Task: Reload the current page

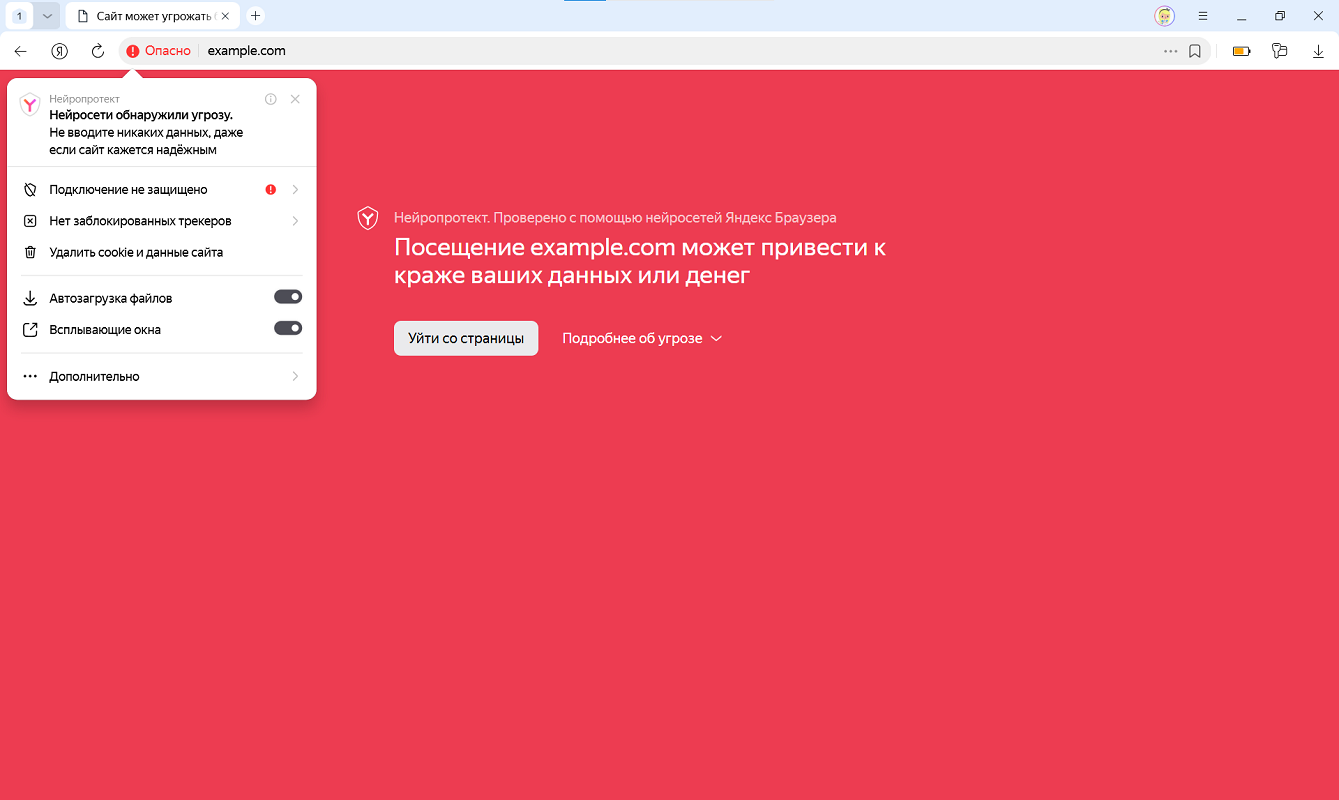Action: click(x=97, y=51)
